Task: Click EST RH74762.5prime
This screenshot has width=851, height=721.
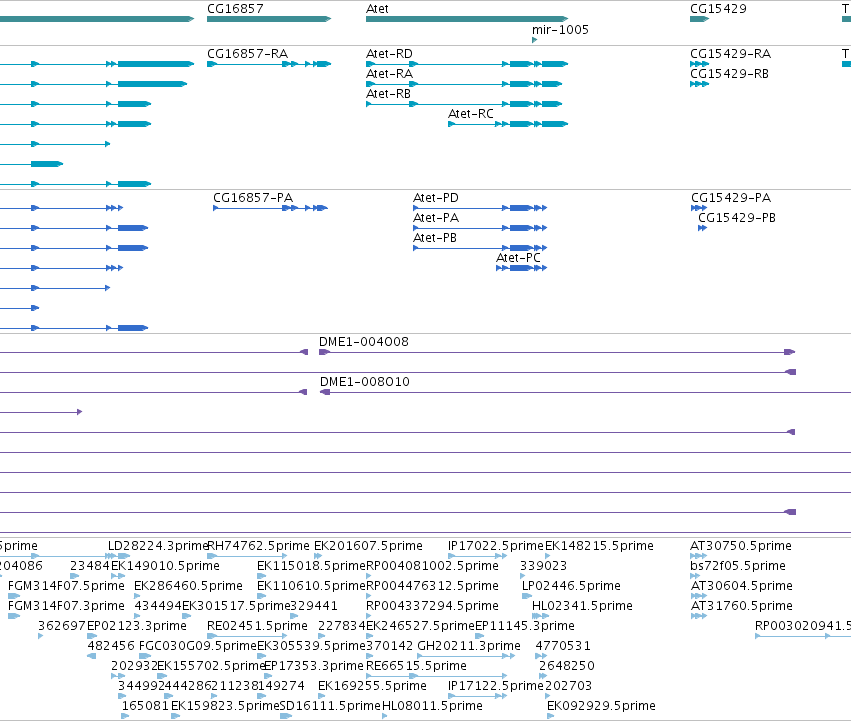Action: point(258,546)
